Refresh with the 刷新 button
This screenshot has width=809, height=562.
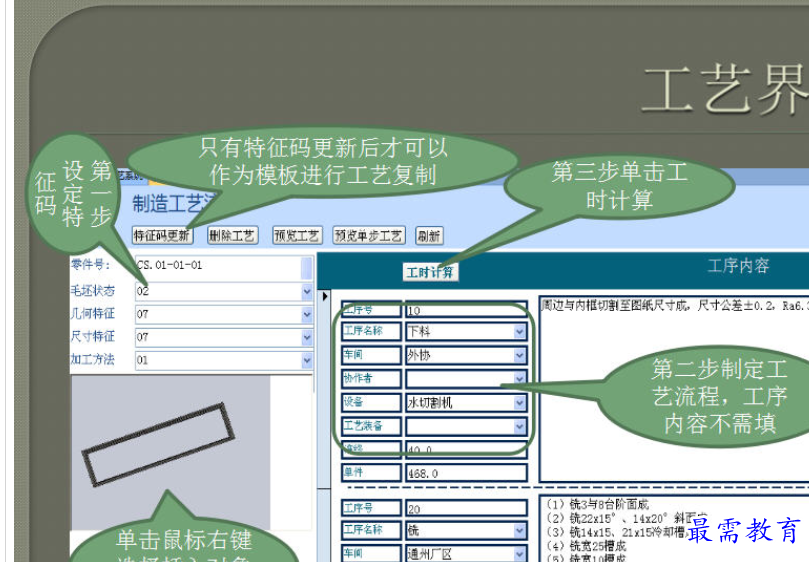click(x=429, y=236)
